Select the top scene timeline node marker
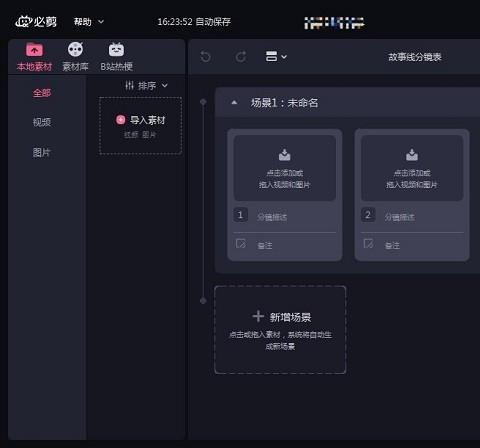Screen dimensions: 480x448 (203, 102)
